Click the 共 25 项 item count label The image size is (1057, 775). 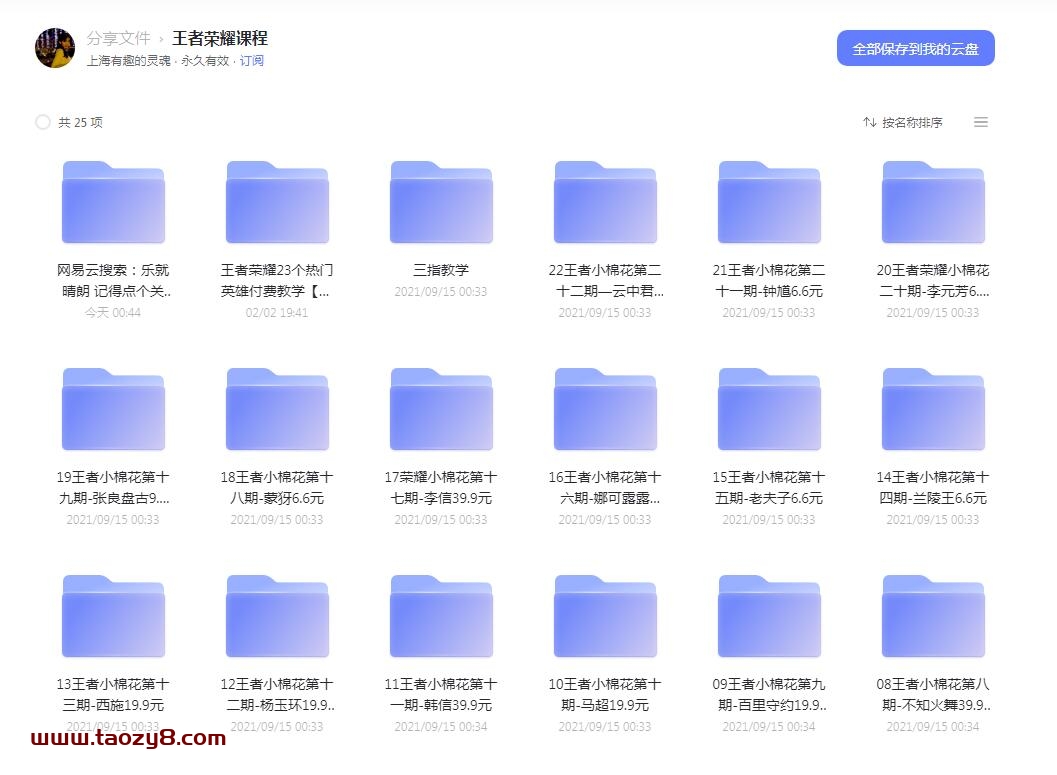coord(80,122)
